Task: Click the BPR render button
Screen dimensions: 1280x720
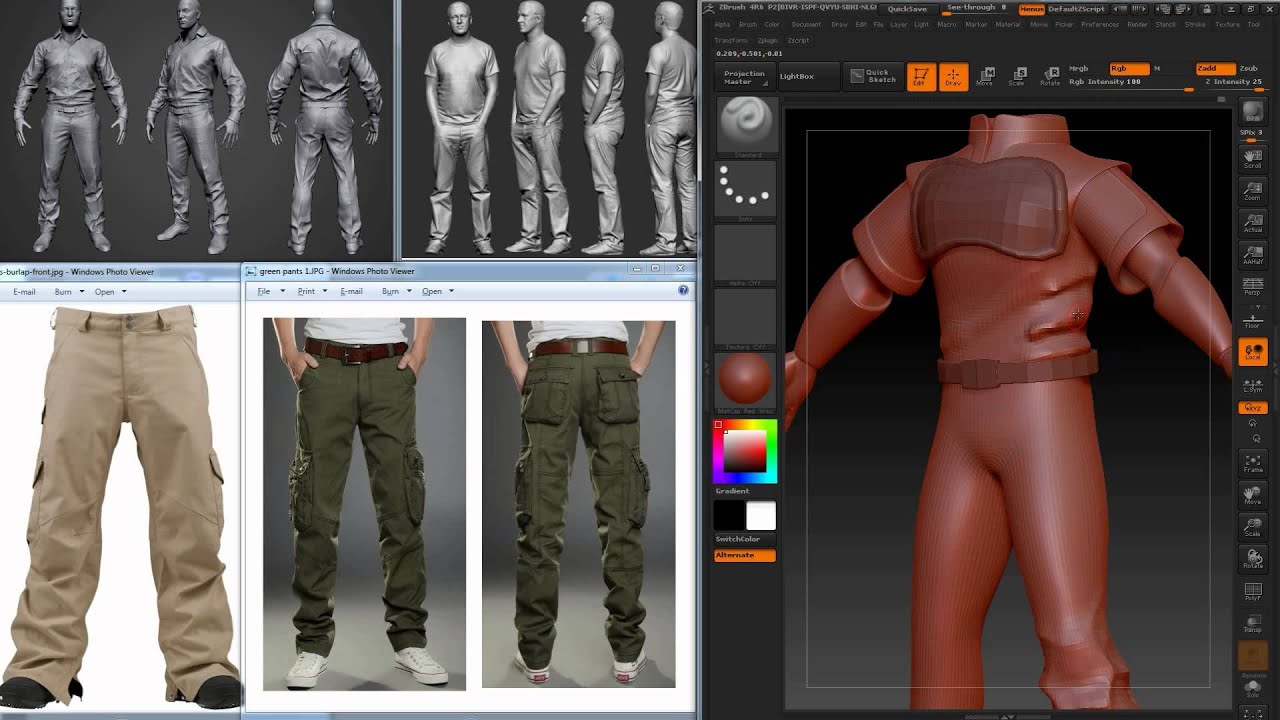Action: point(1252,112)
